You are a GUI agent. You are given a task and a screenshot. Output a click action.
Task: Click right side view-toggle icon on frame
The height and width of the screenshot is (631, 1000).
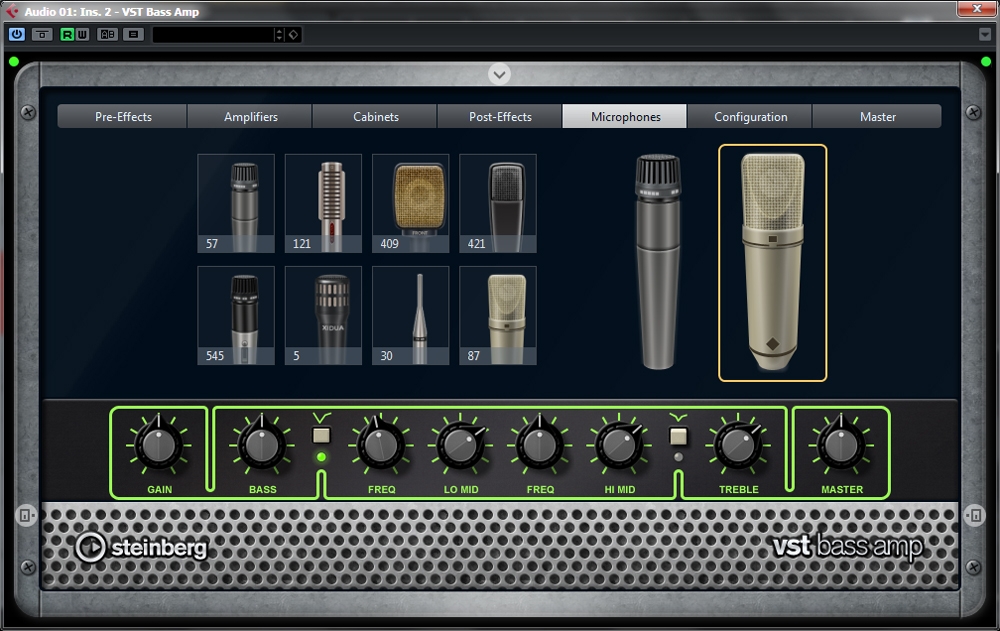coord(974,515)
